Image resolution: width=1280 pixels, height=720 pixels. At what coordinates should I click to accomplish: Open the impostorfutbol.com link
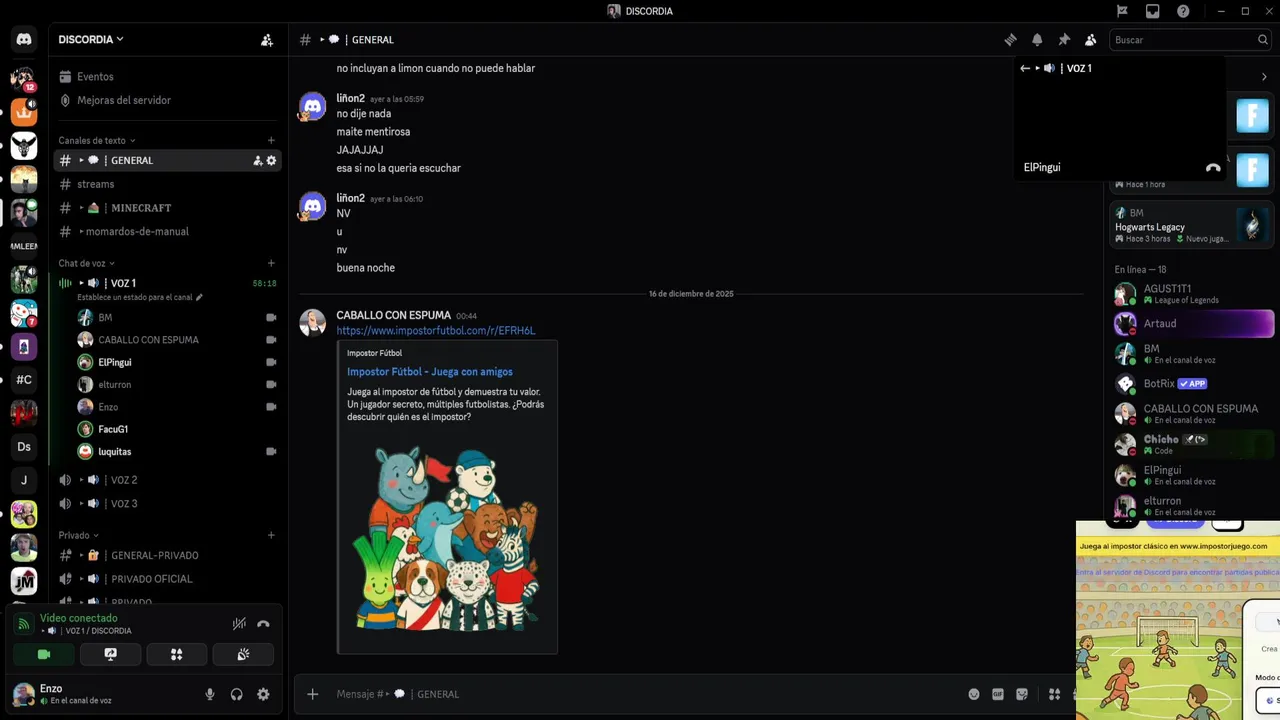click(435, 331)
